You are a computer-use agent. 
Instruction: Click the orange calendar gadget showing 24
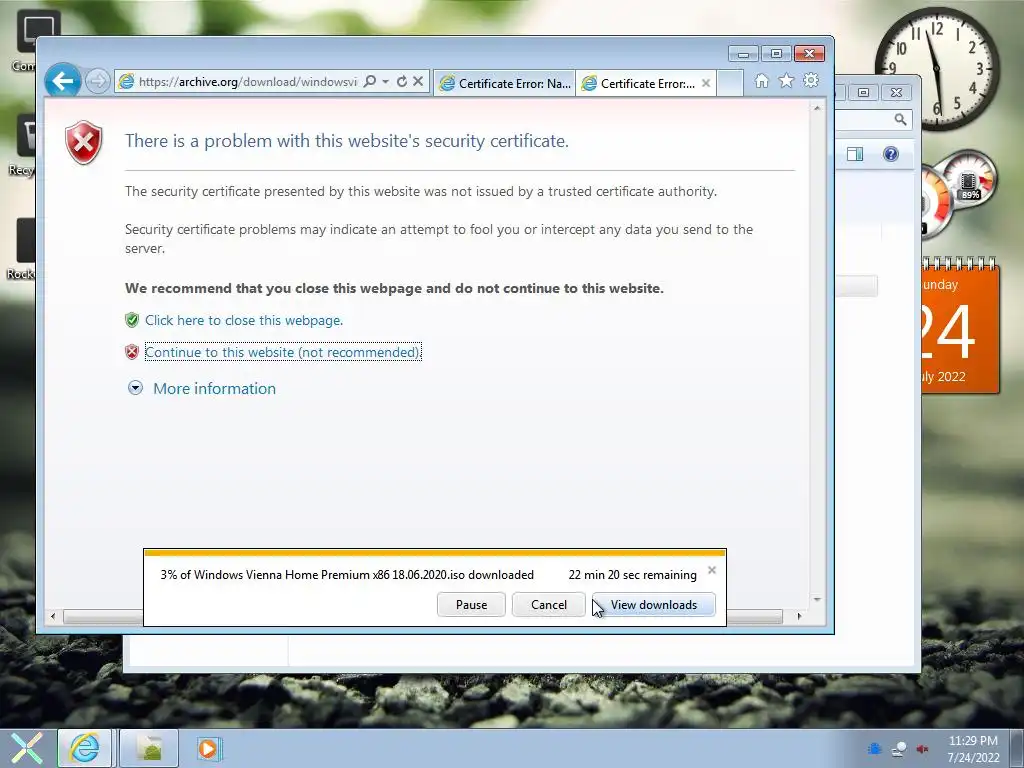(x=960, y=327)
